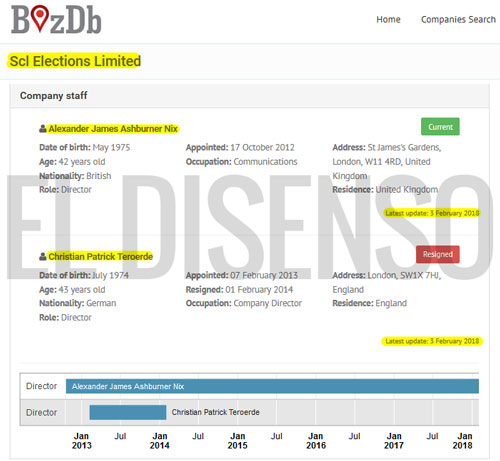Select 'Age: 42 years old' text
500x461 pixels.
[x=72, y=162]
